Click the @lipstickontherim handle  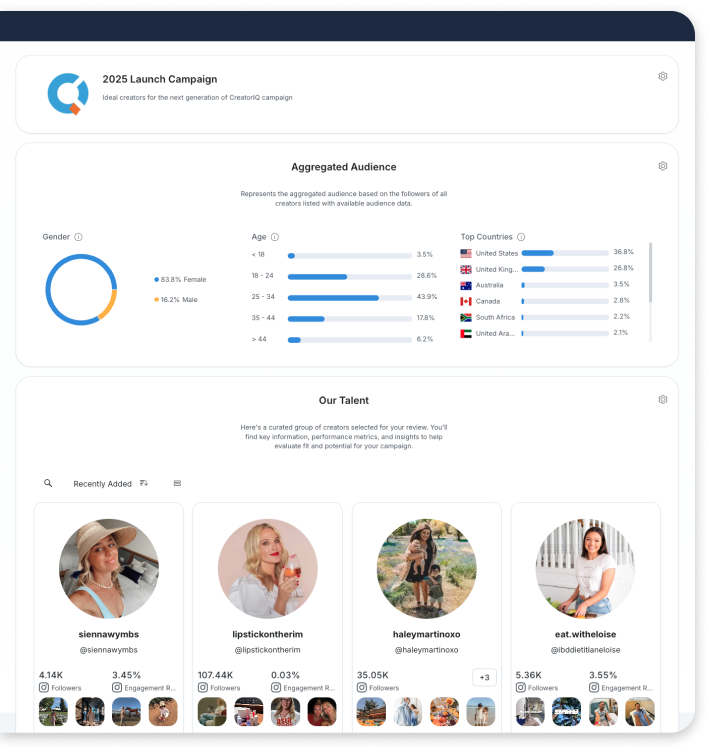(x=268, y=650)
